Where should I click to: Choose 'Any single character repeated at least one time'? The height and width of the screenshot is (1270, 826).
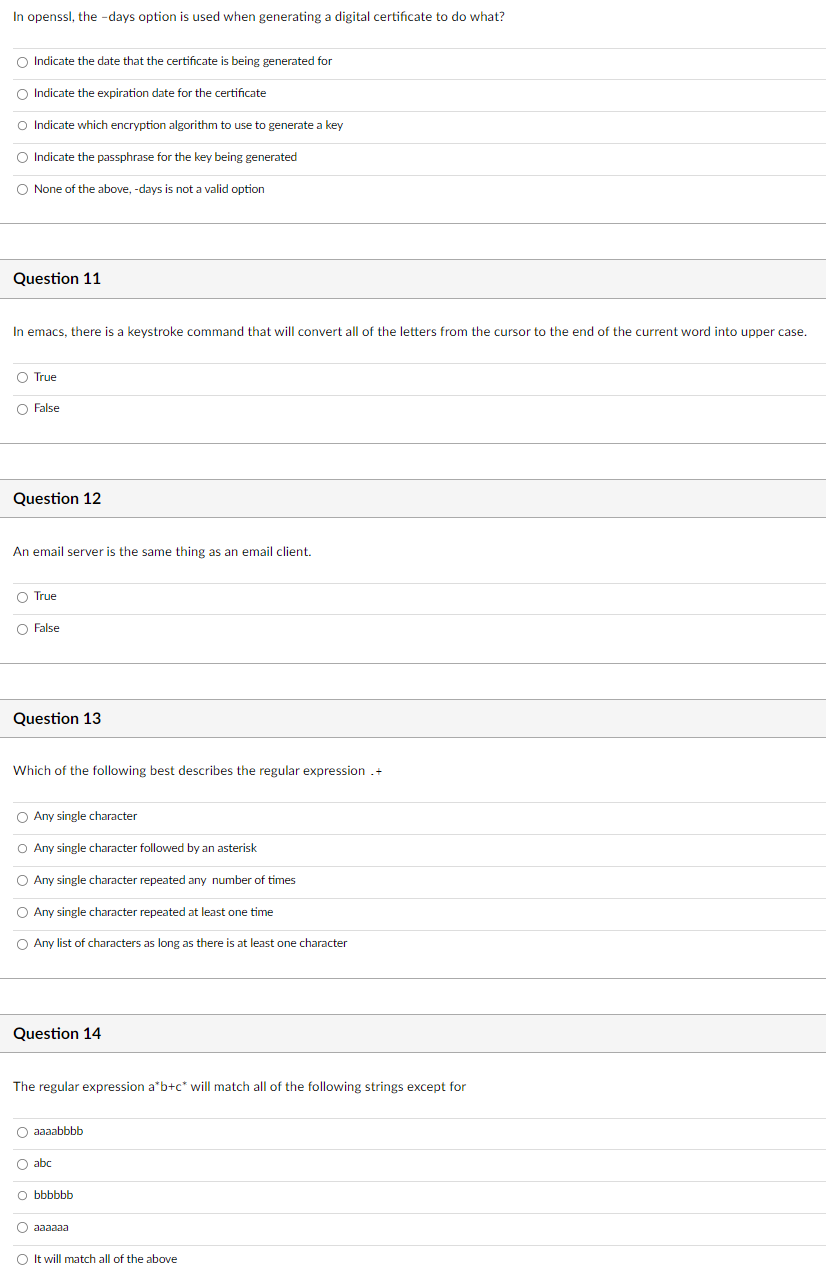click(x=22, y=912)
